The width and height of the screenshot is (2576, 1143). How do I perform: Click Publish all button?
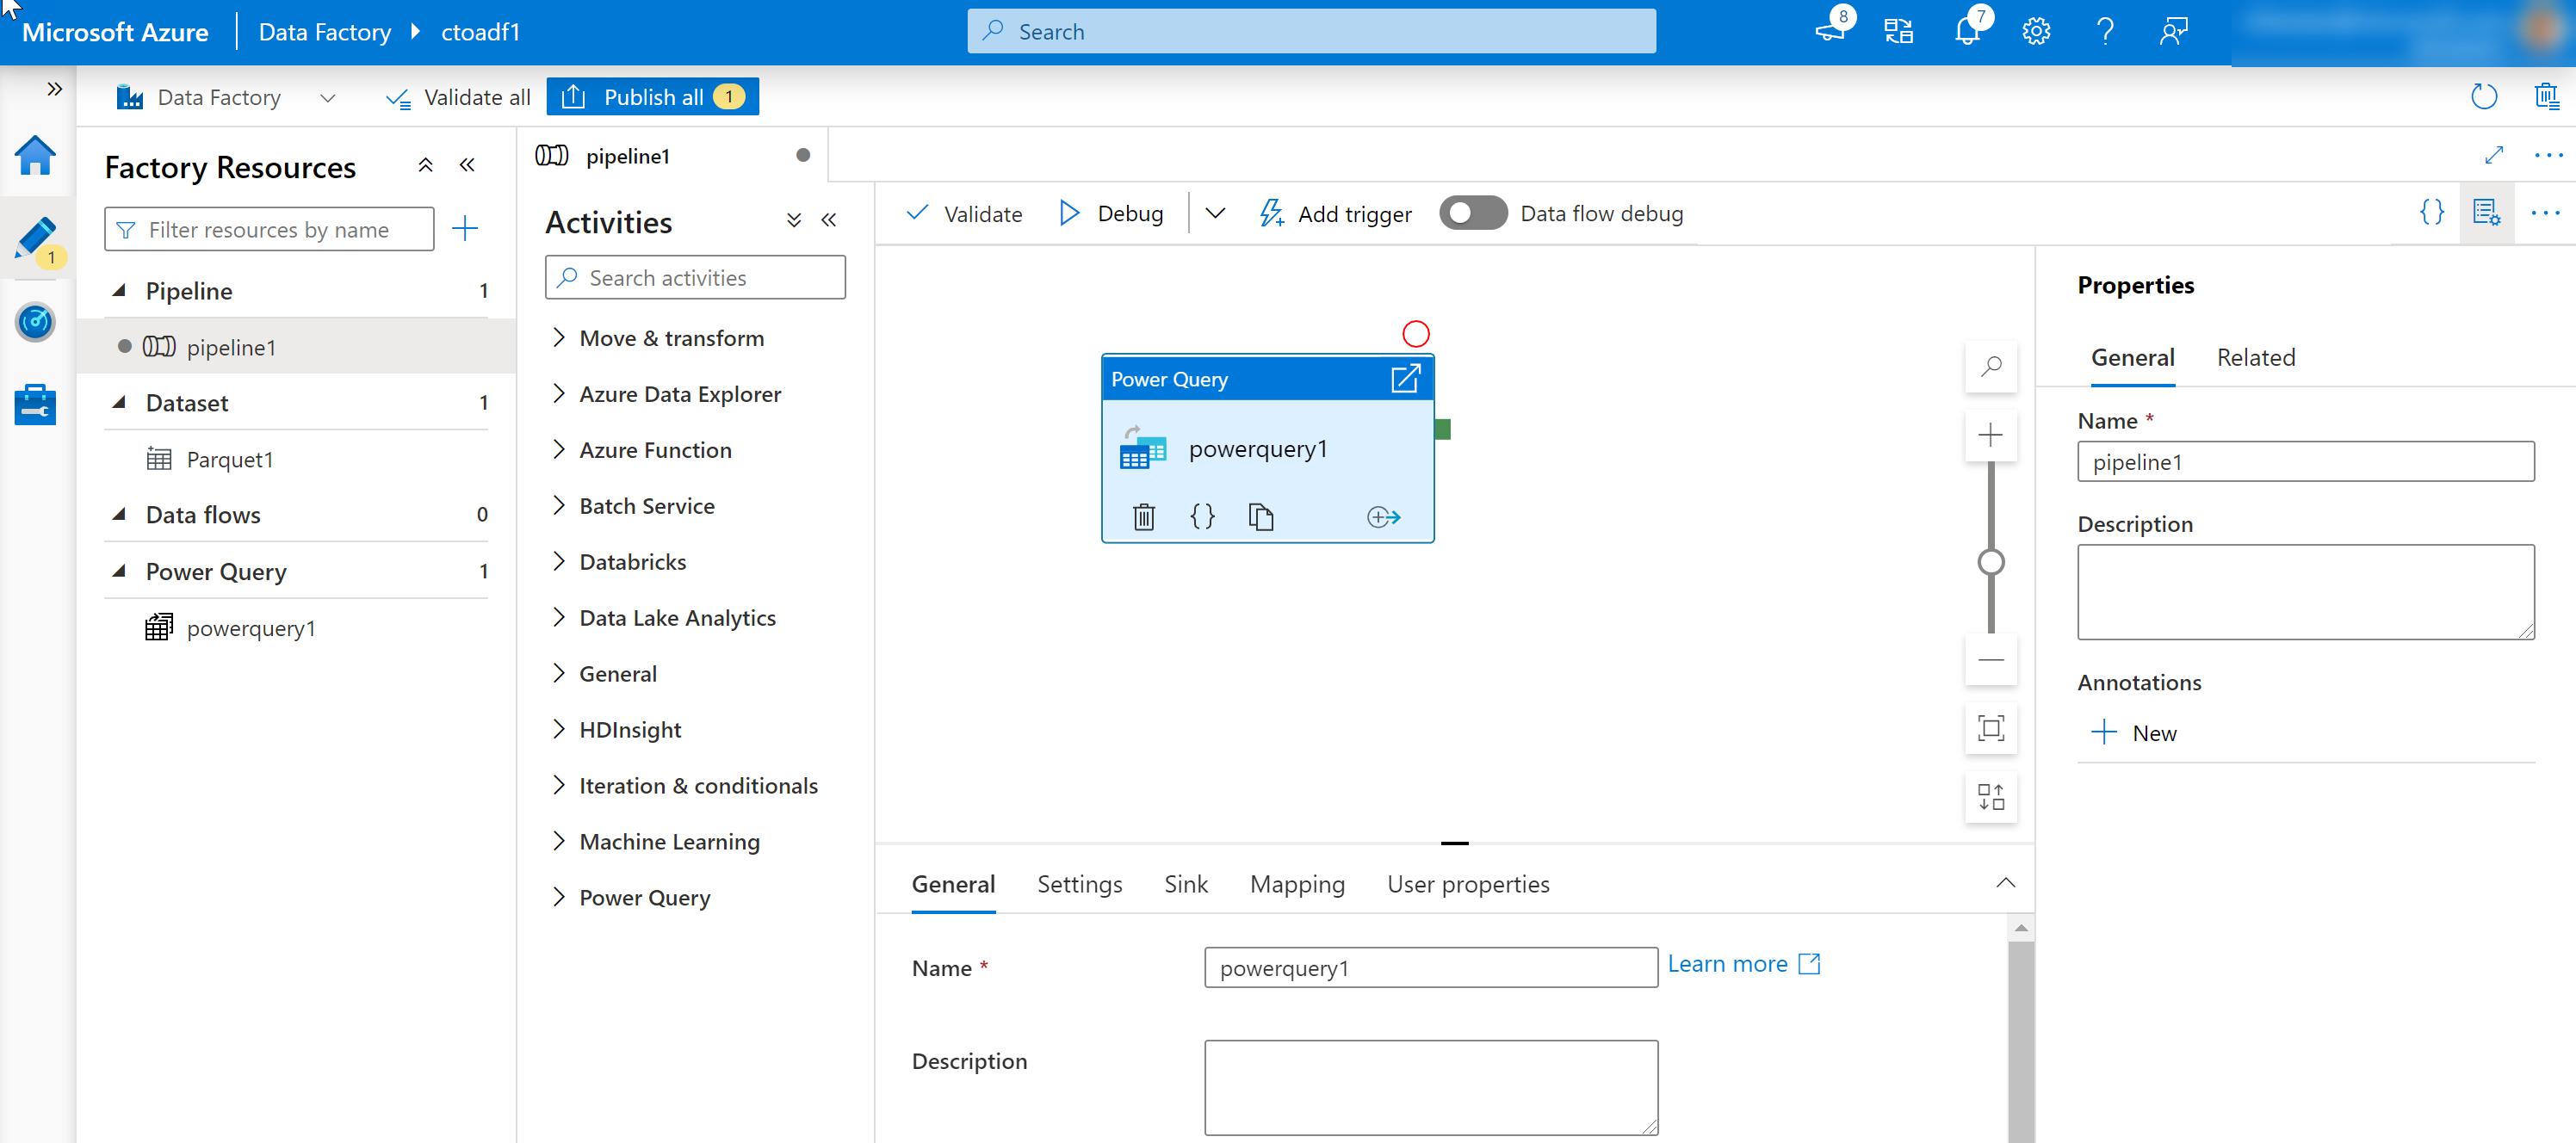tap(652, 97)
